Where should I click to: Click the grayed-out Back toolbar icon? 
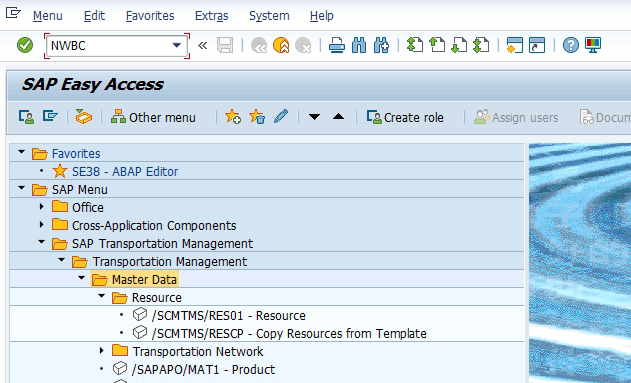pos(259,45)
